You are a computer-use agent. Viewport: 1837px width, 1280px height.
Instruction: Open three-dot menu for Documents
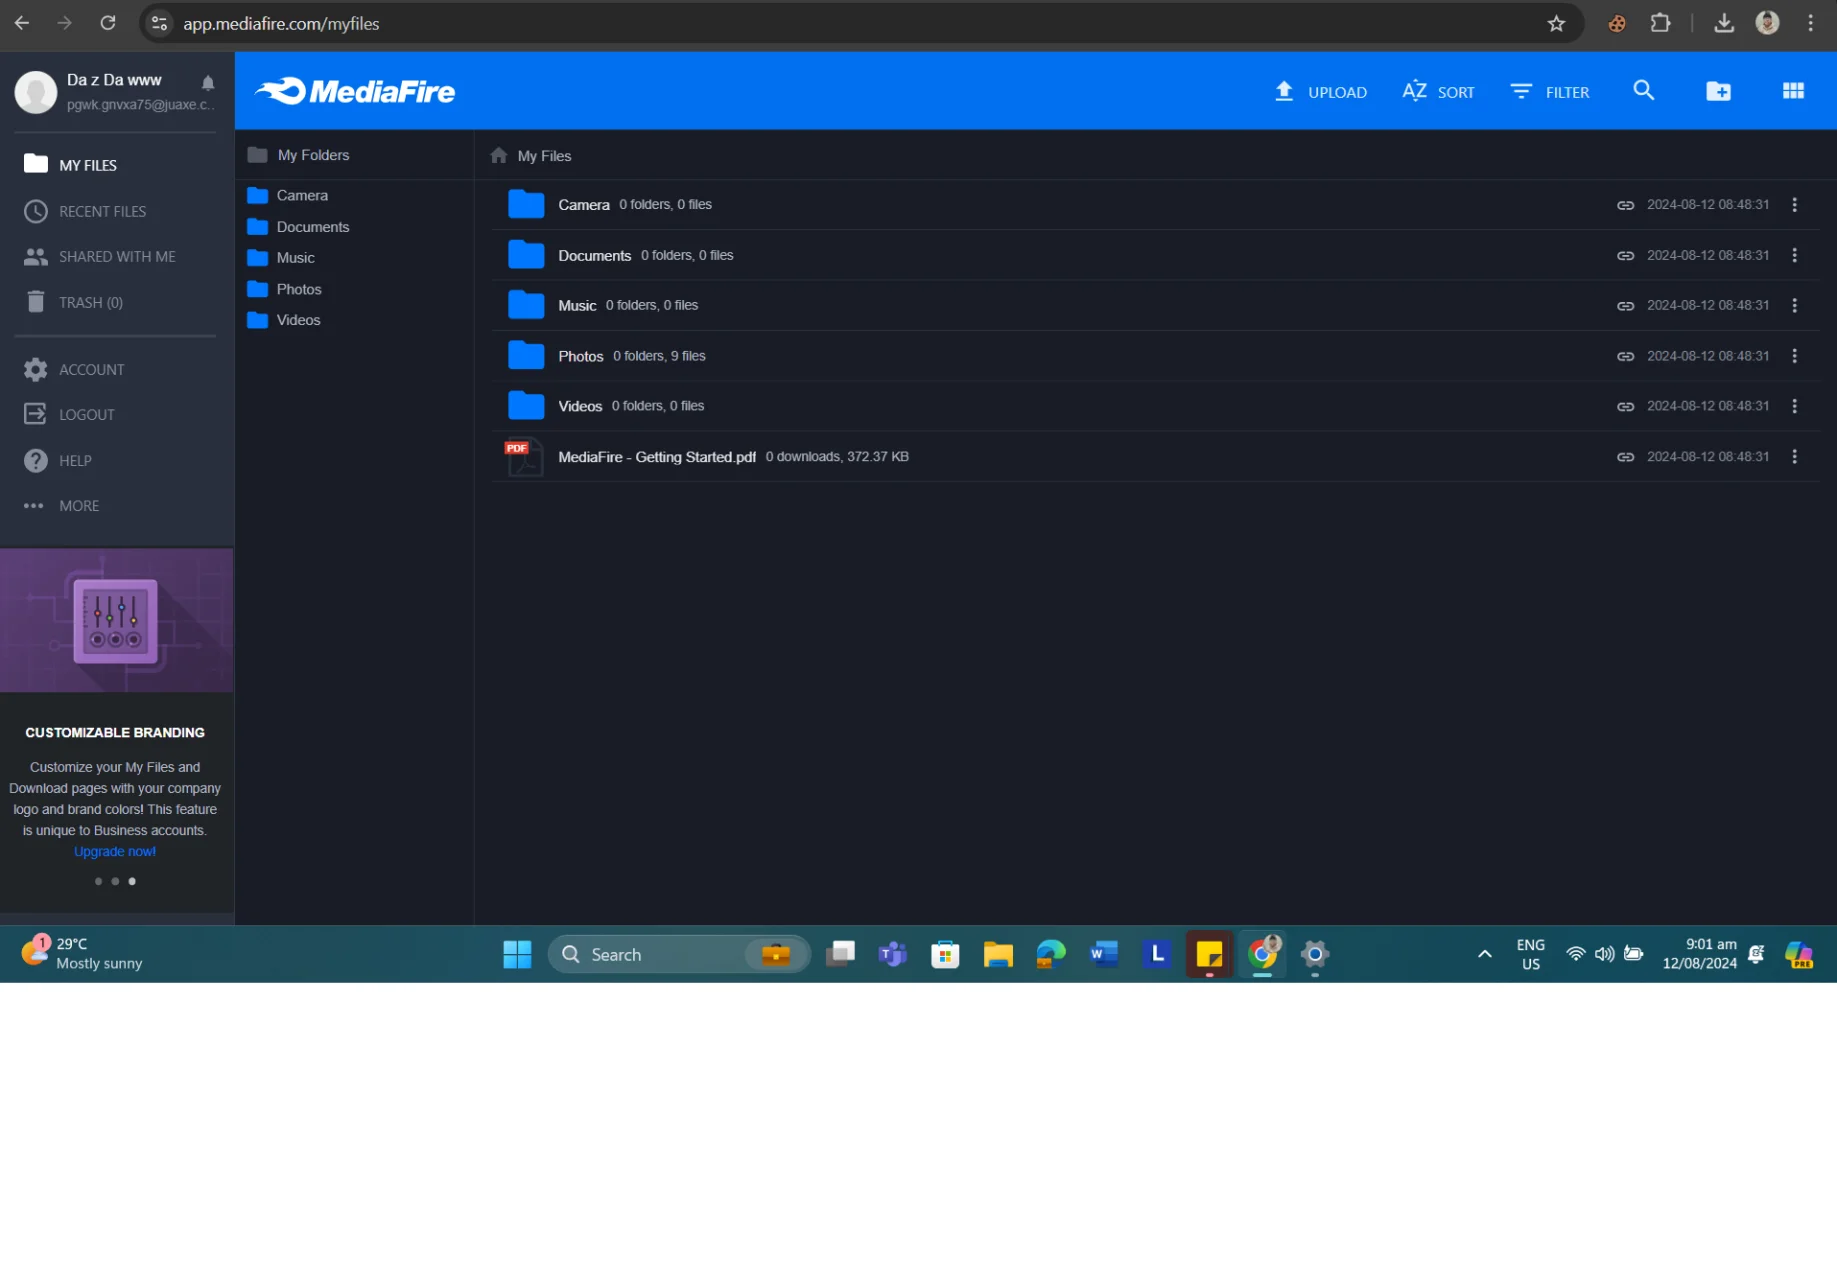tap(1794, 255)
